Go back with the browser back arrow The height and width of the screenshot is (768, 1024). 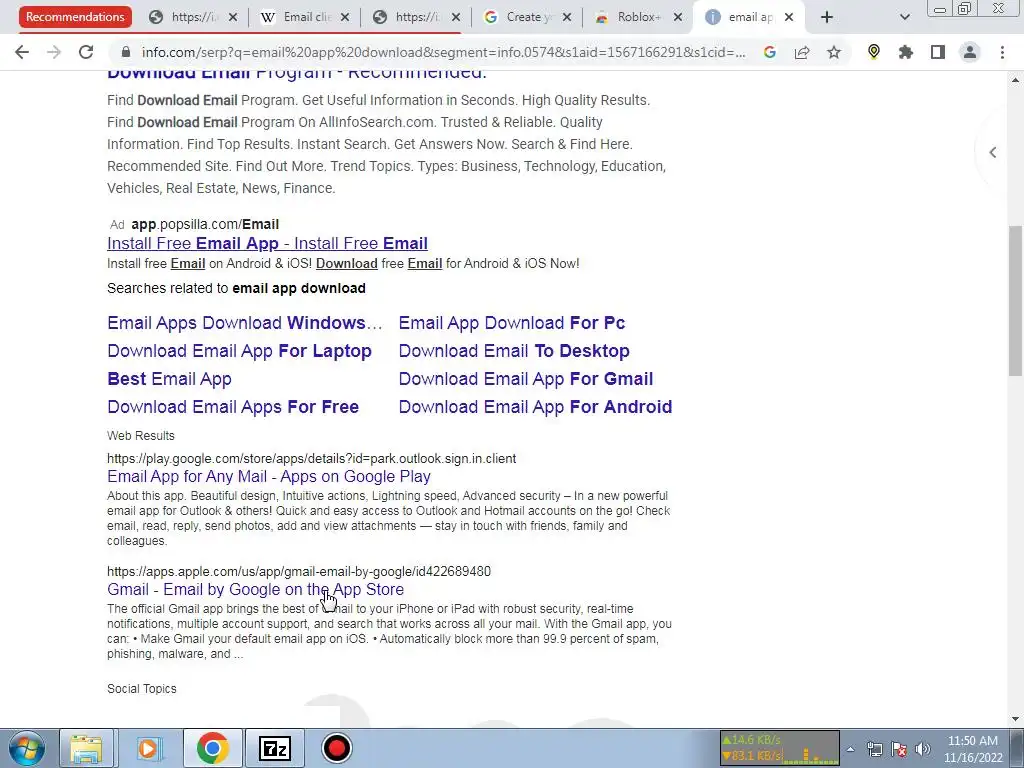[x=22, y=52]
